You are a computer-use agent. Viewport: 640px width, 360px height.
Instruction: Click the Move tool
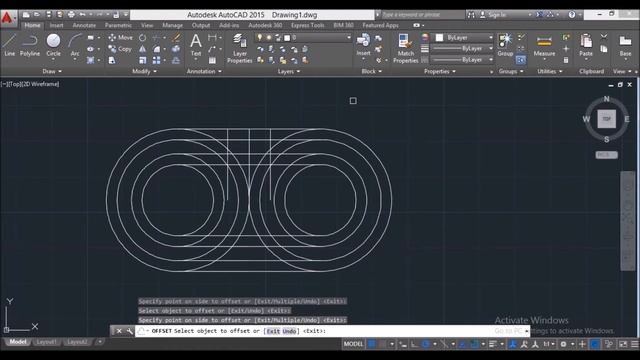[x=120, y=38]
